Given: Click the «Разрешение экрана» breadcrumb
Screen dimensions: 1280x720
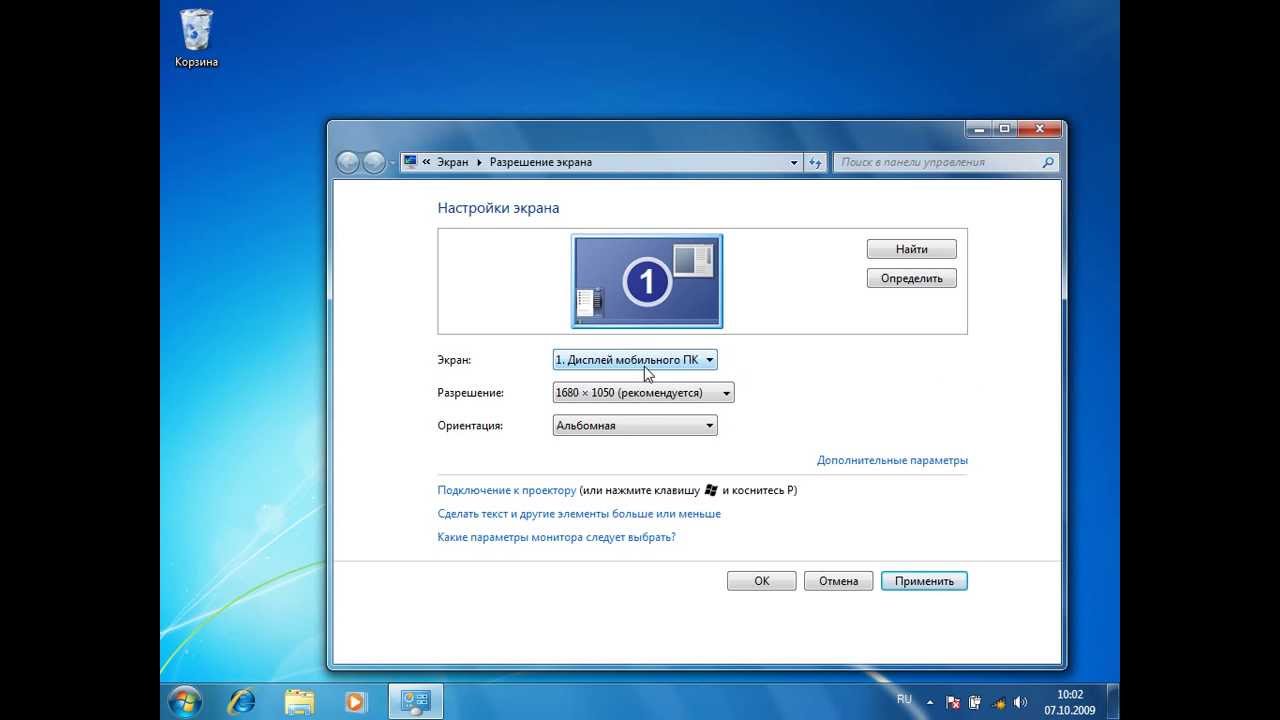Looking at the screenshot, I should 541,162.
